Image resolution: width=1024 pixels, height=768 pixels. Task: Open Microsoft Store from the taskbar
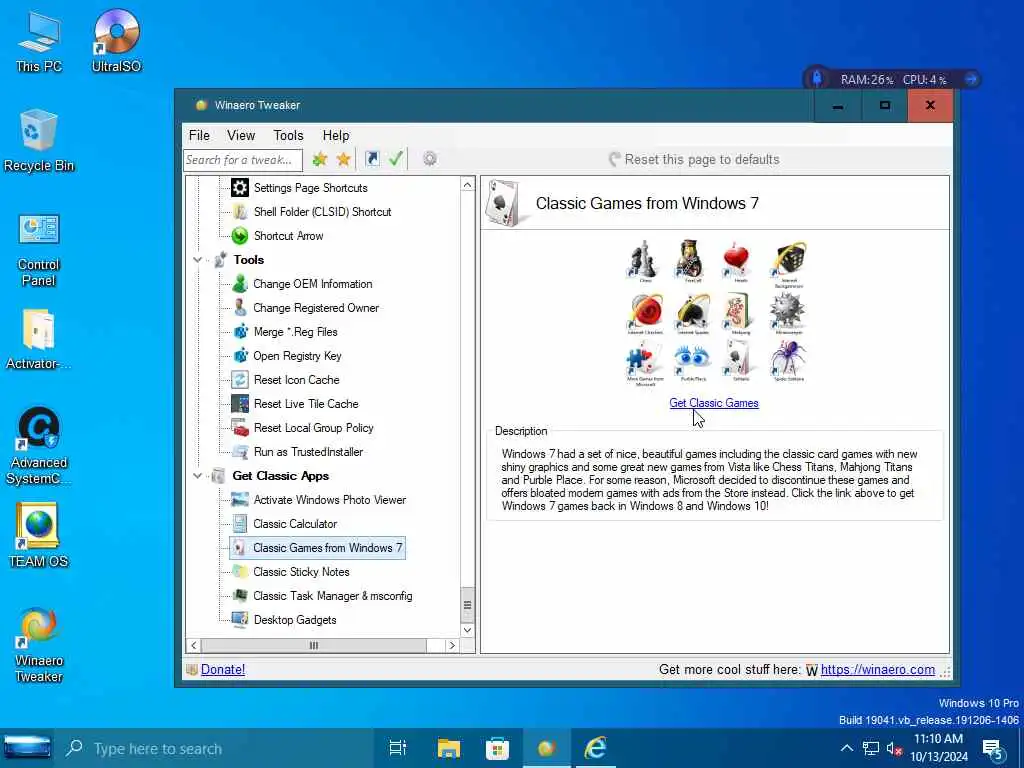coord(497,748)
